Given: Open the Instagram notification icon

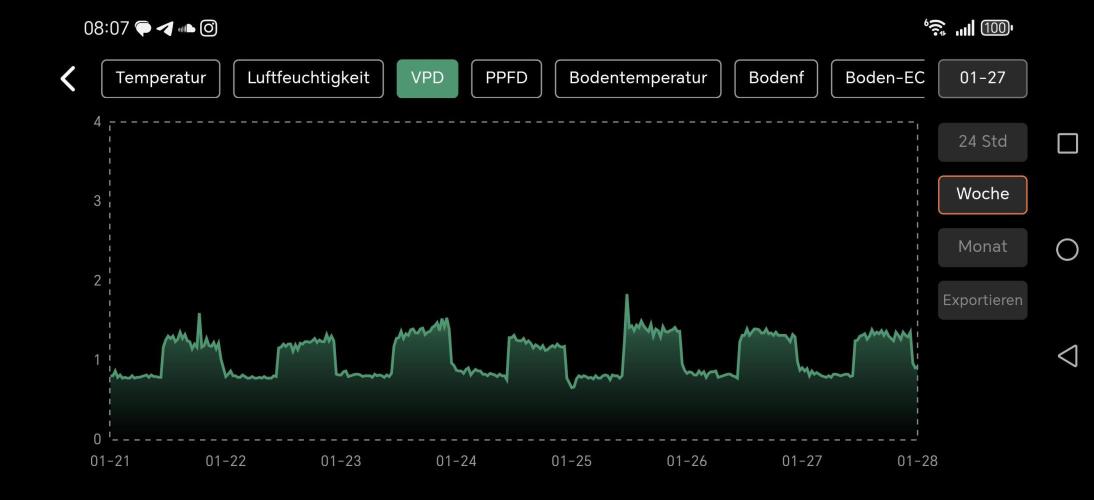Looking at the screenshot, I should 209,28.
